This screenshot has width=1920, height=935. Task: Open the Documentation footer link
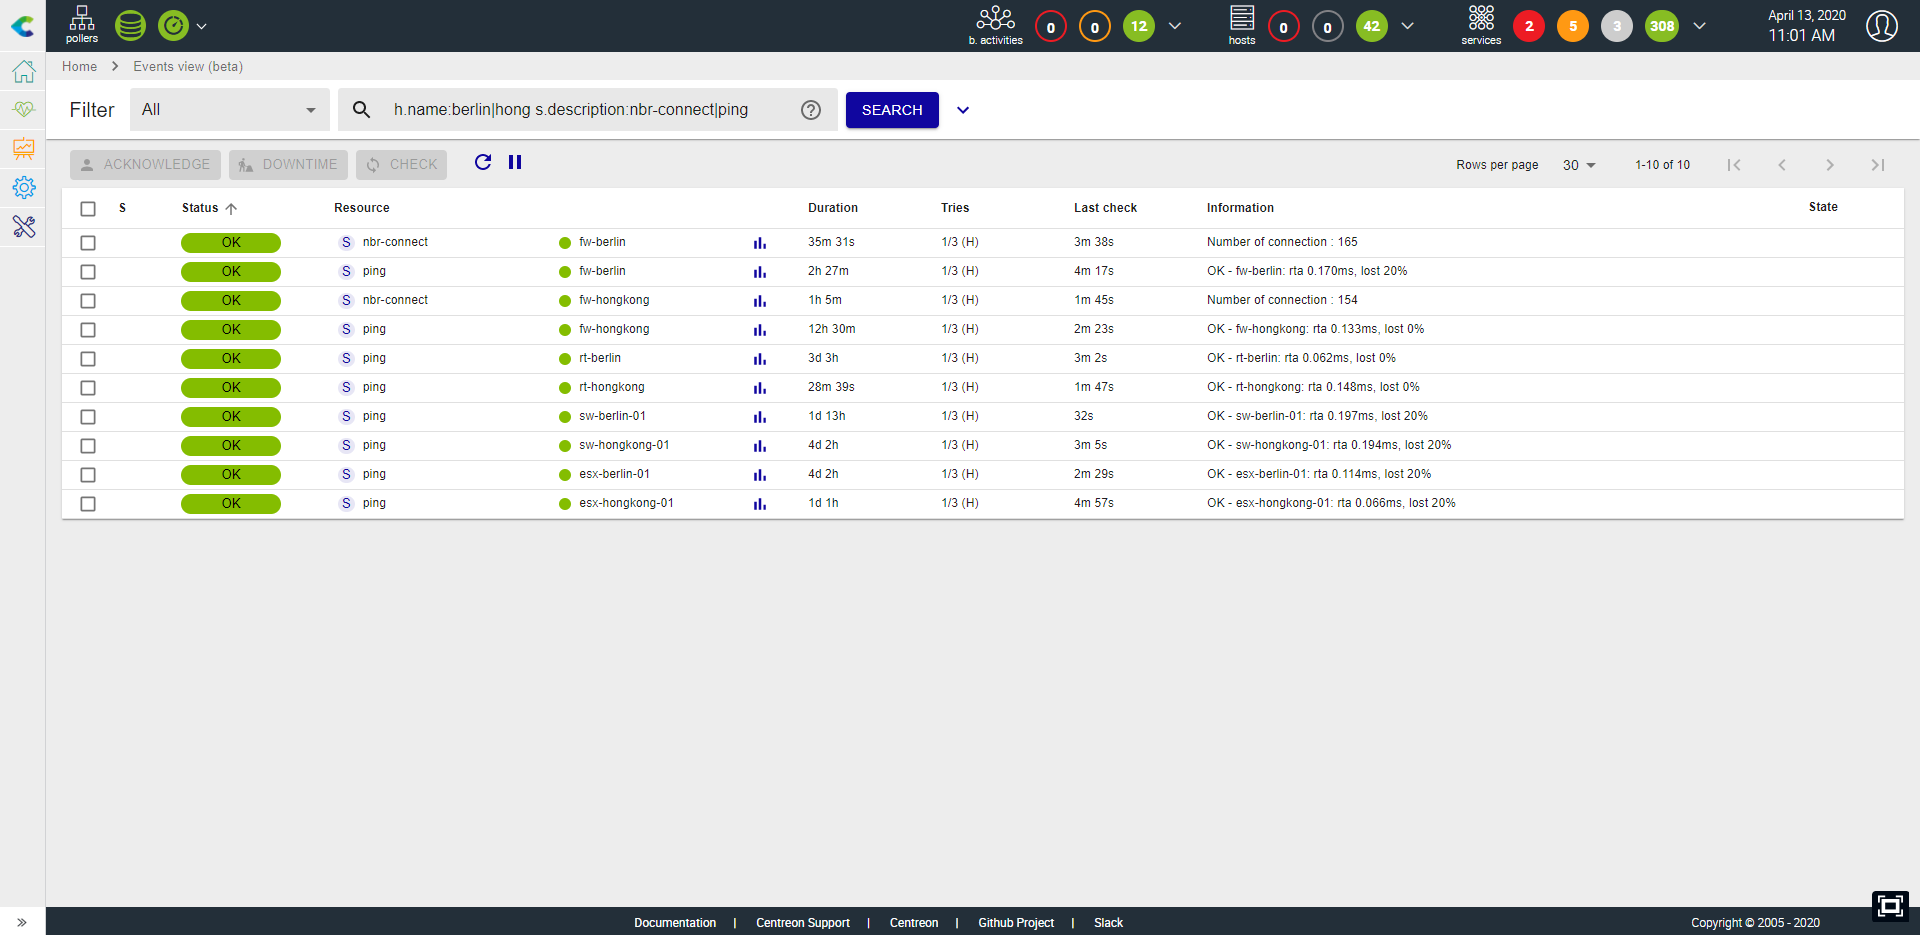pyautogui.click(x=675, y=923)
